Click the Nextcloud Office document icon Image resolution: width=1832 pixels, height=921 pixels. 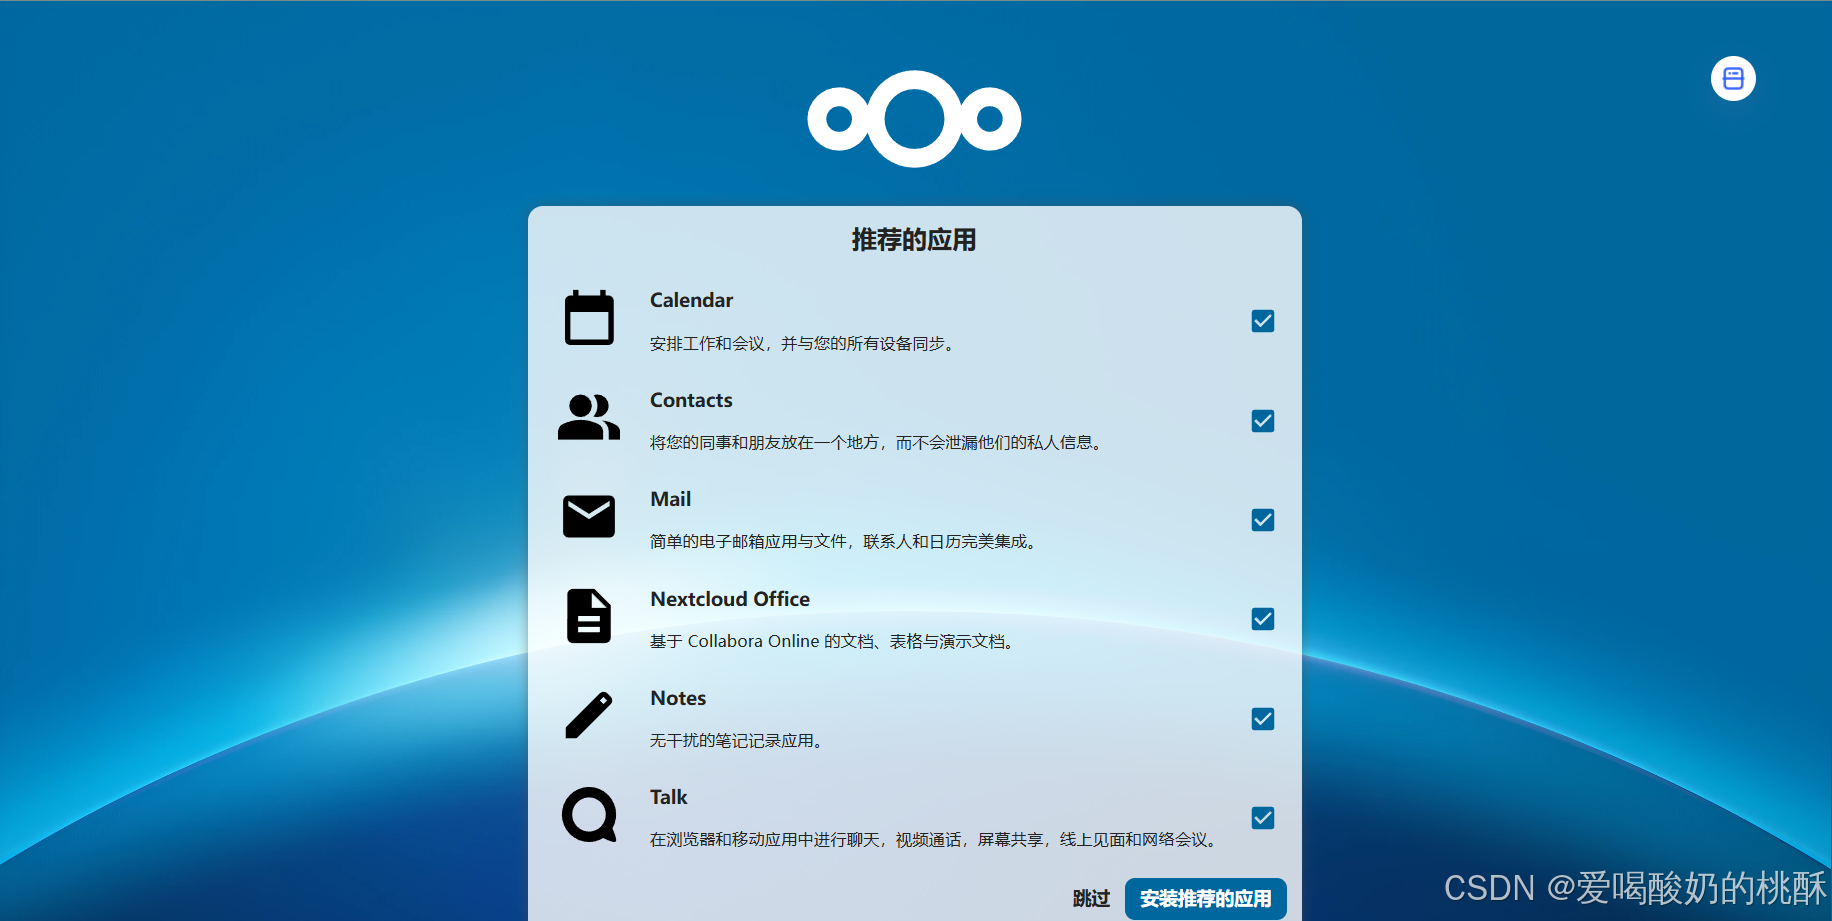tap(588, 617)
